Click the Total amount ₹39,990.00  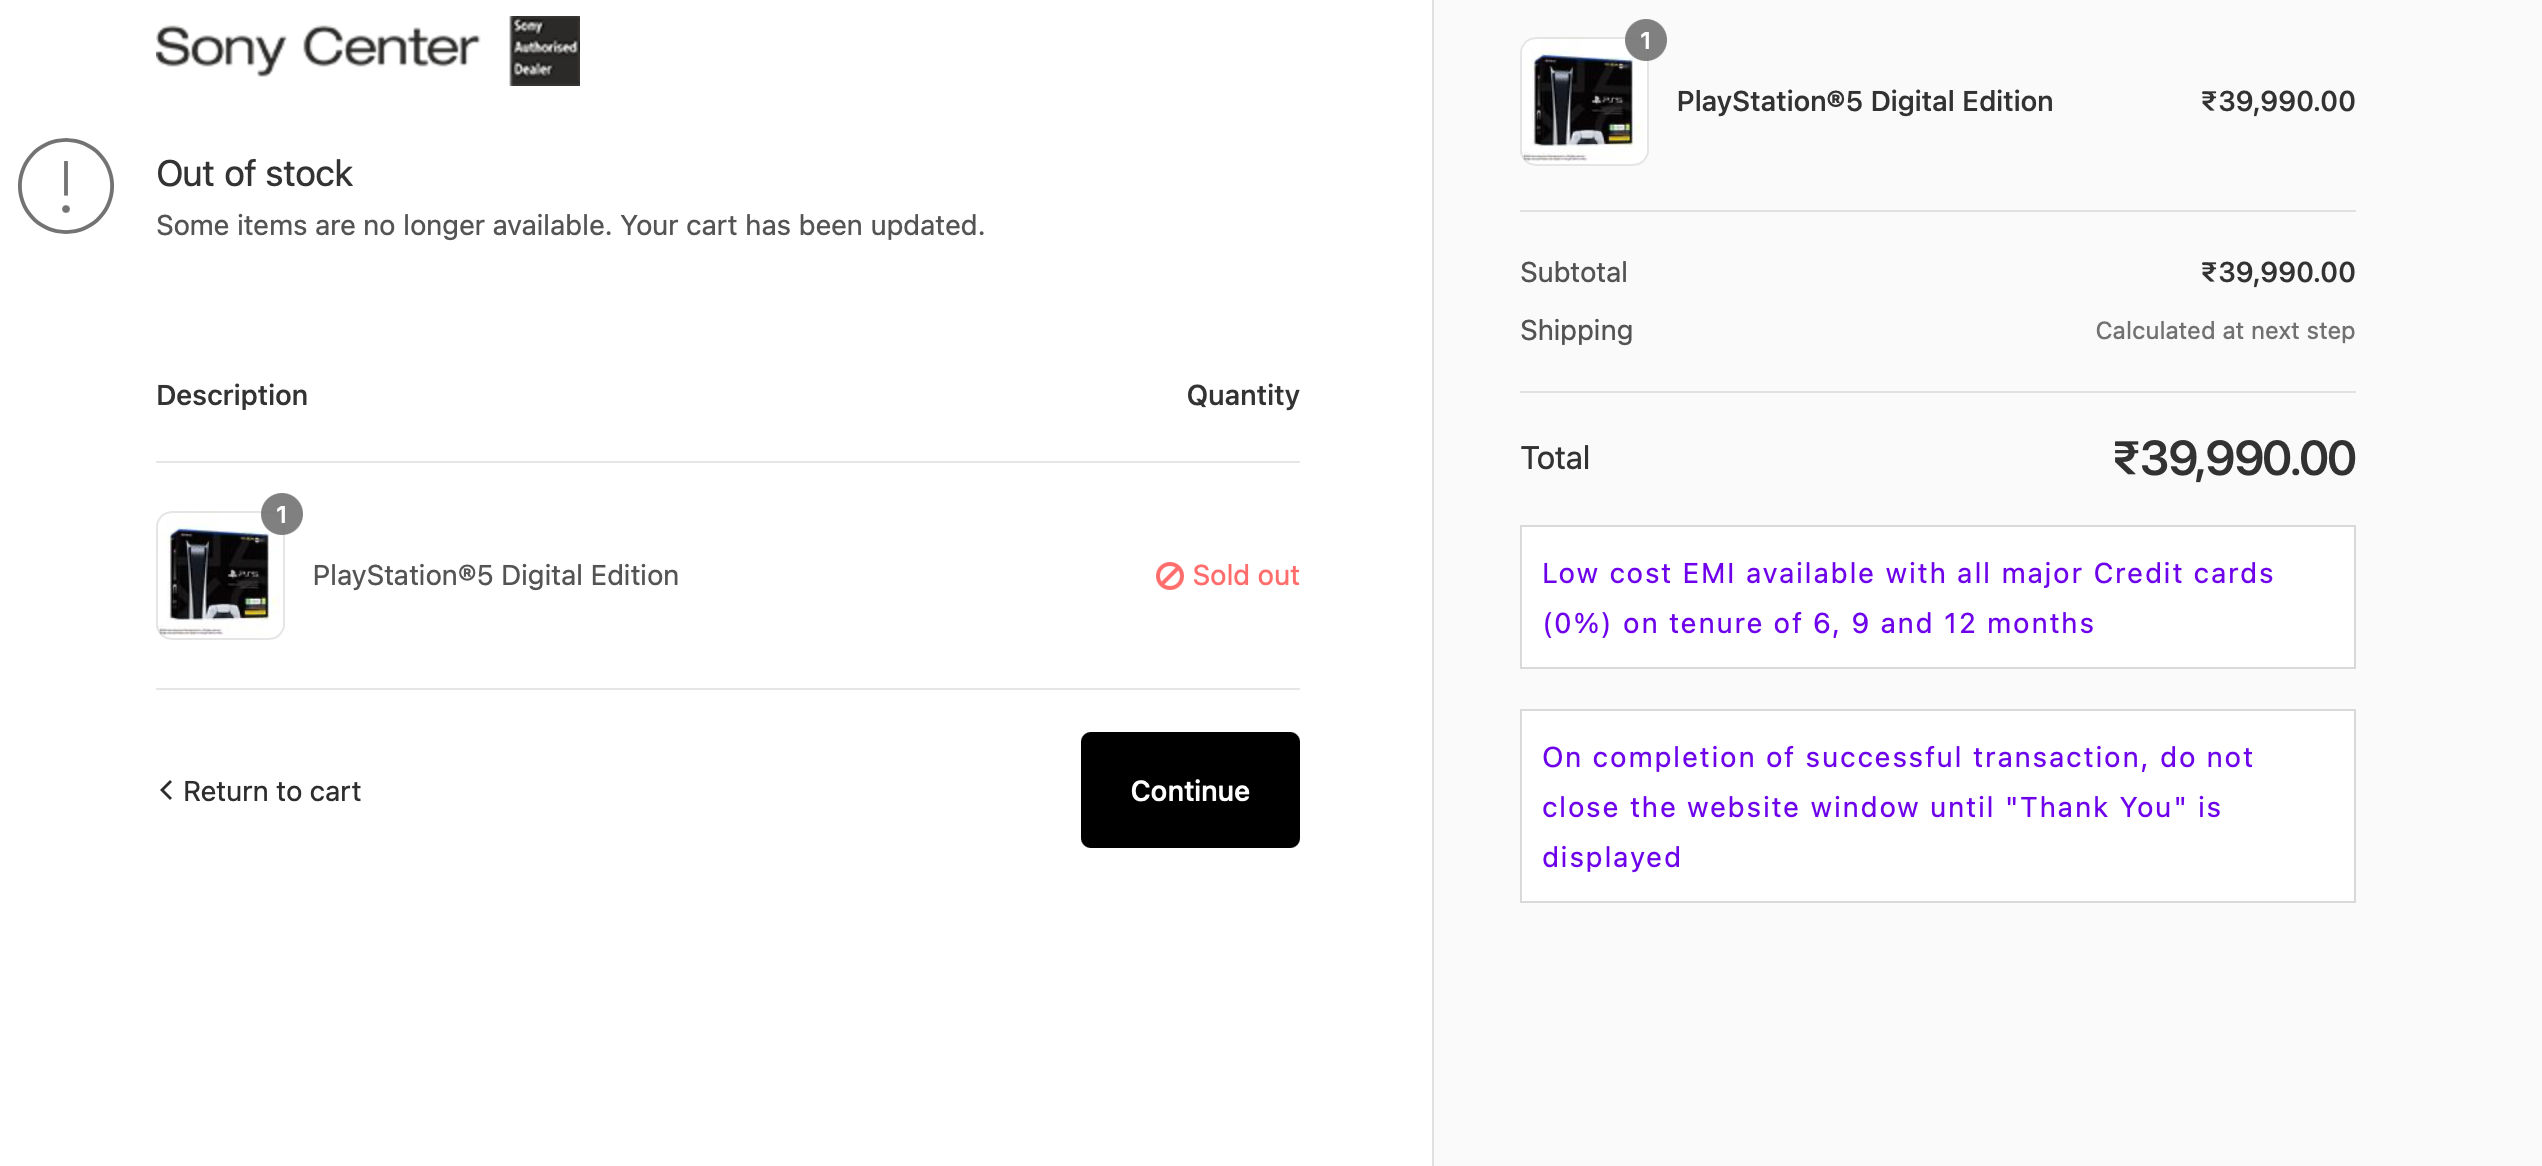pyautogui.click(x=2234, y=459)
